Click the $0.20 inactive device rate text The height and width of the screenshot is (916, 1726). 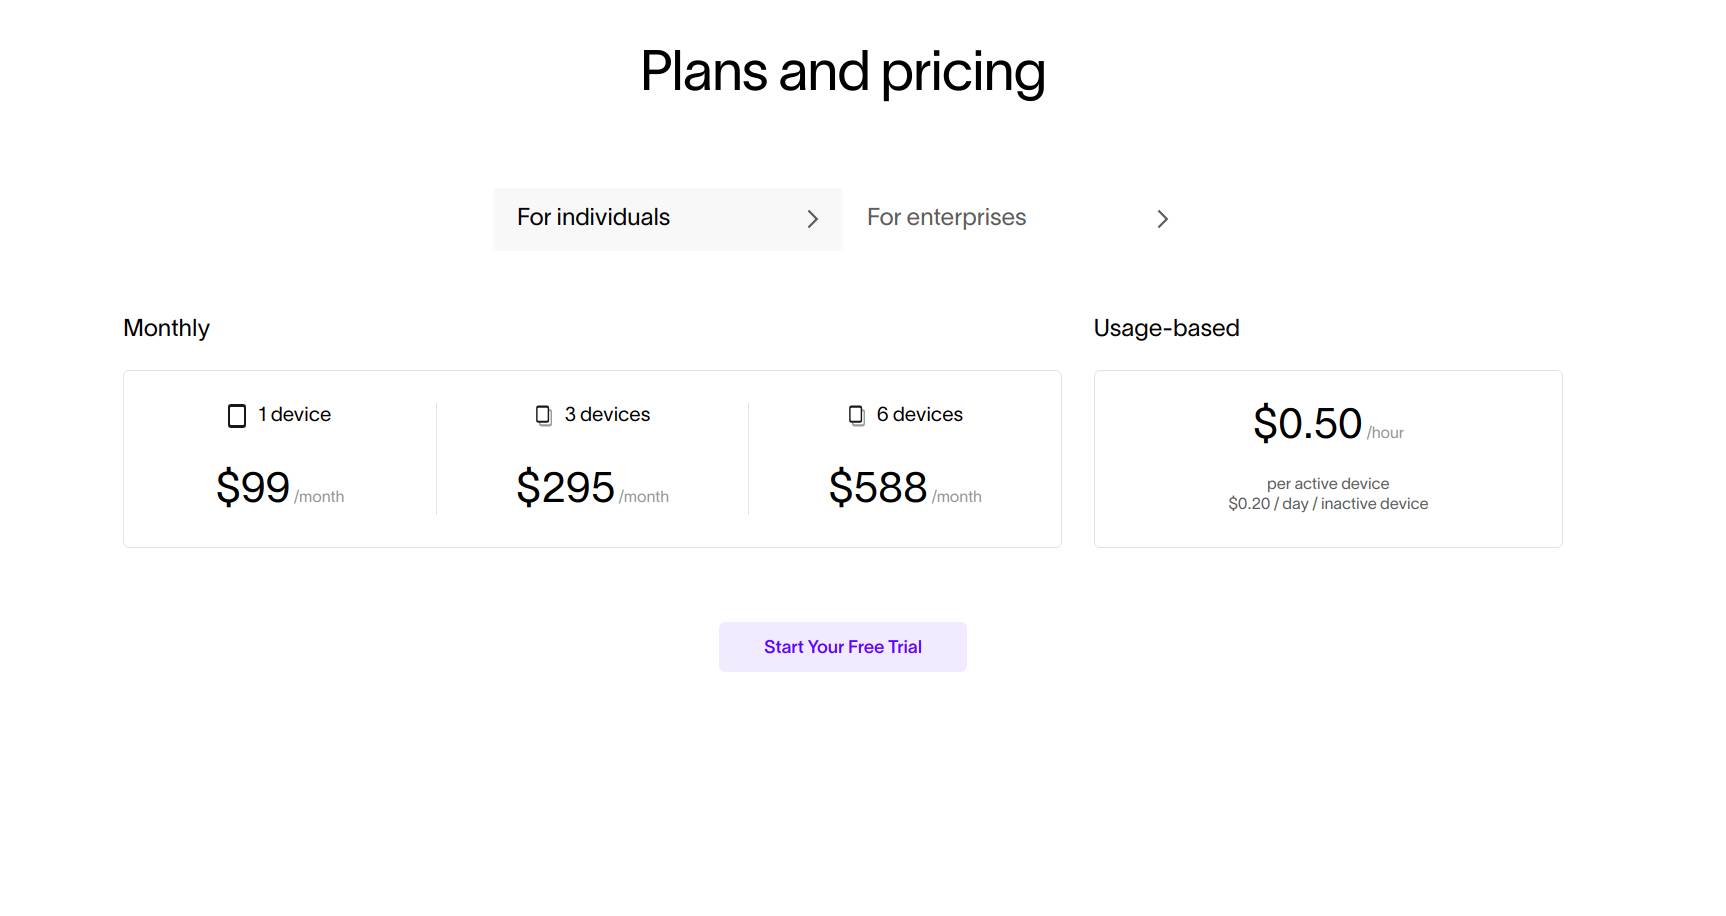pyautogui.click(x=1327, y=504)
